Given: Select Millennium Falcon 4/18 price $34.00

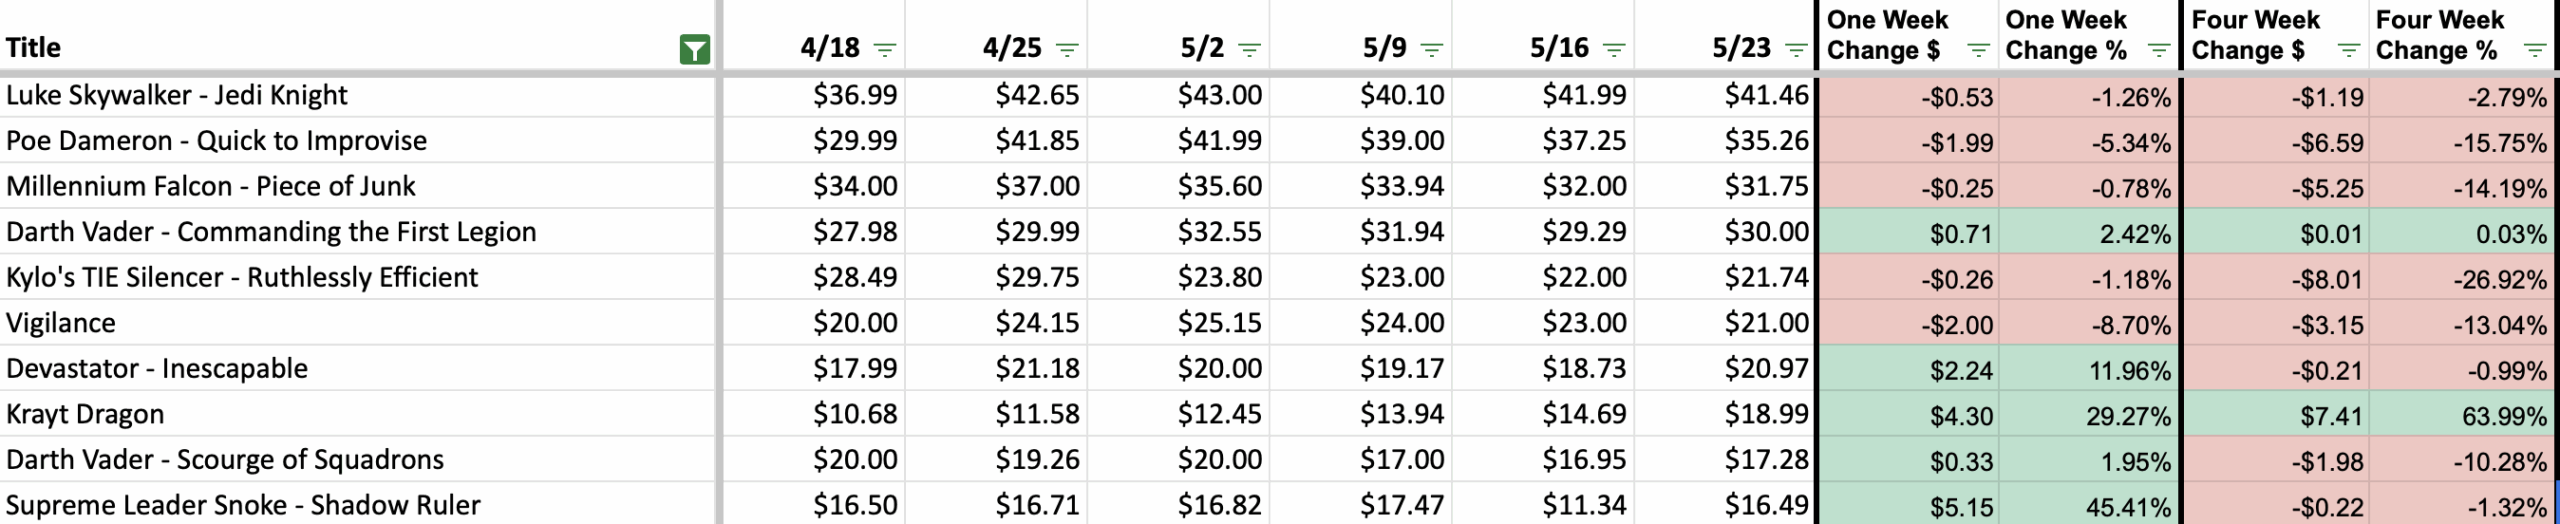Looking at the screenshot, I should tap(813, 186).
